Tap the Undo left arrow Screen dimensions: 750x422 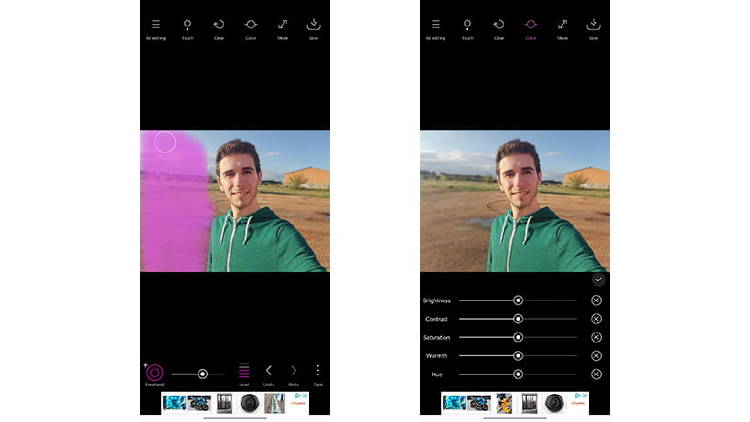(x=268, y=371)
